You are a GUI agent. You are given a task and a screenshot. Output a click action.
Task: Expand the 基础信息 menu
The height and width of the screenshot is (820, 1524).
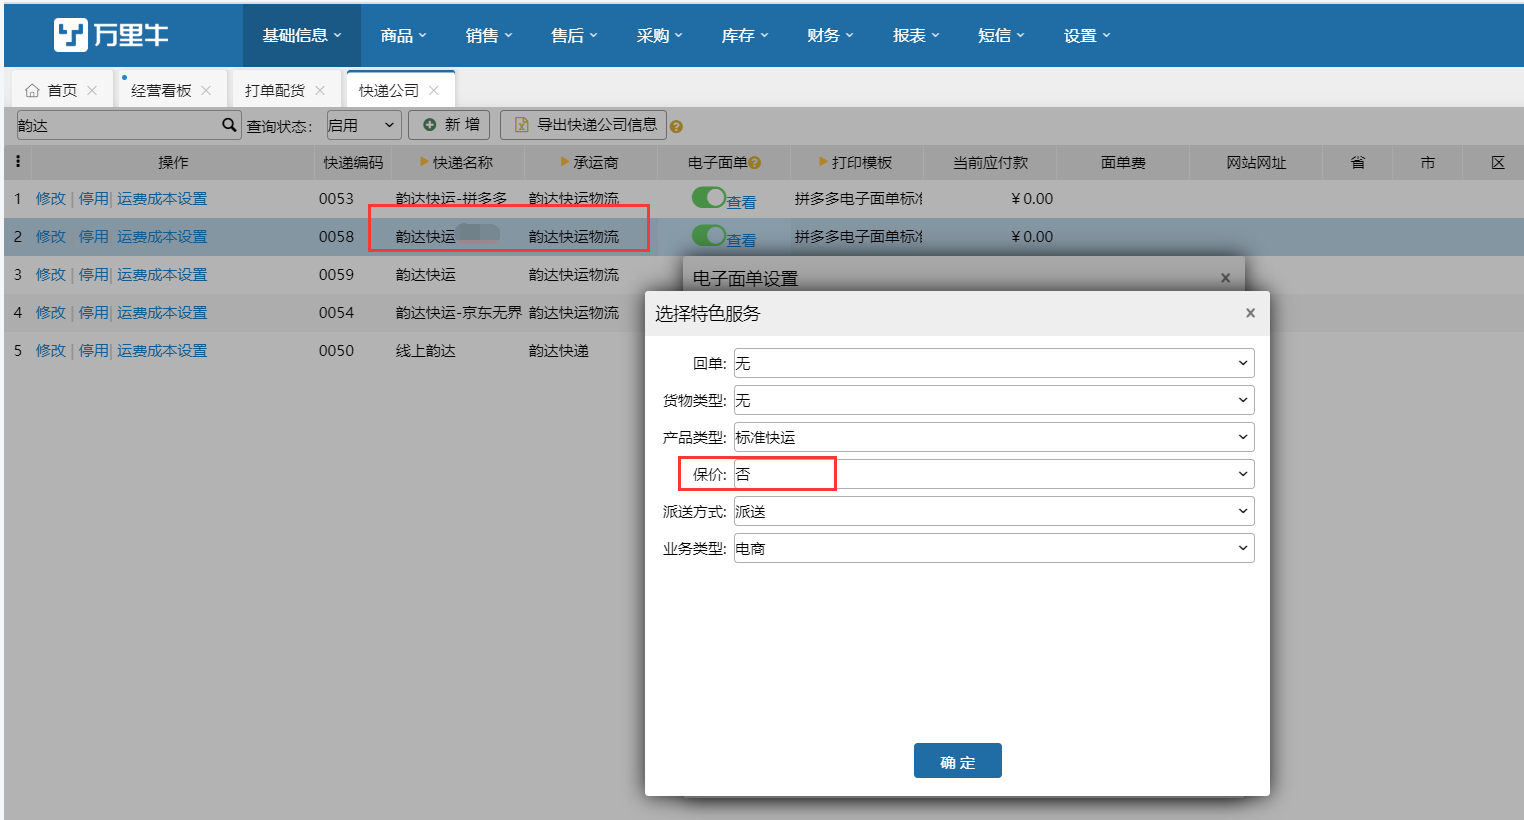[x=302, y=35]
